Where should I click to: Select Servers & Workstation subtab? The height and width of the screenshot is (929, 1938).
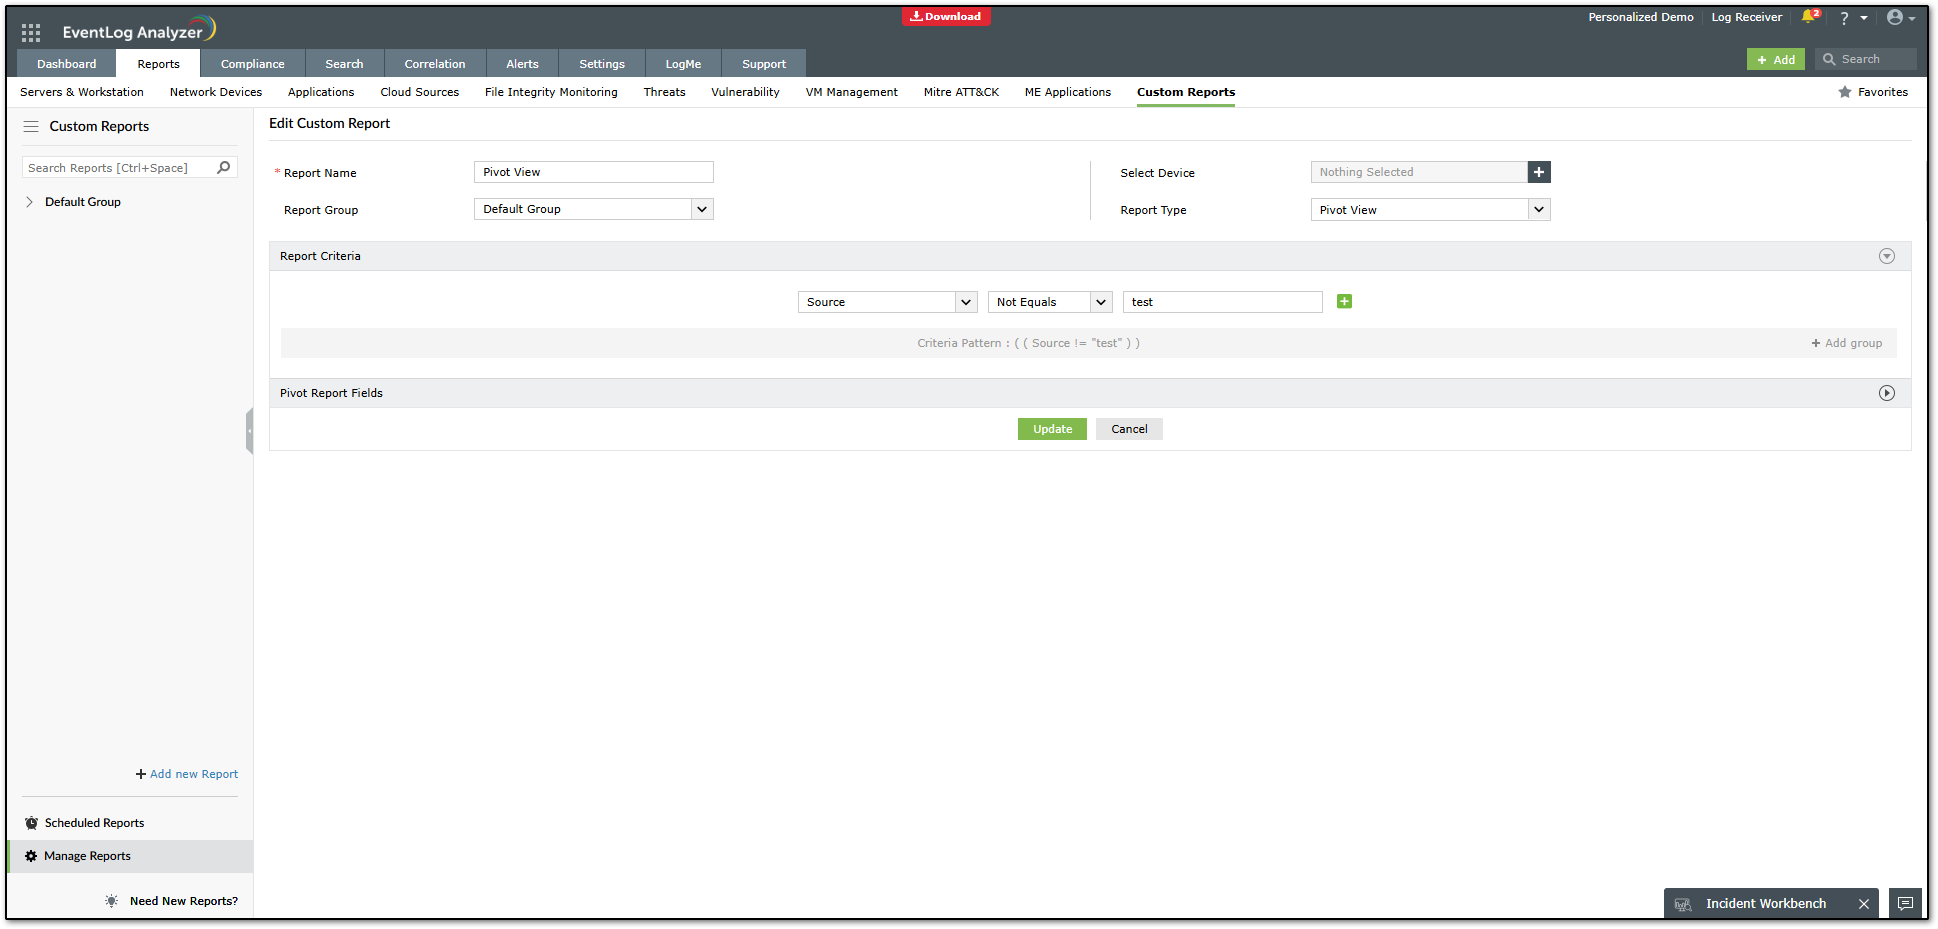point(82,92)
